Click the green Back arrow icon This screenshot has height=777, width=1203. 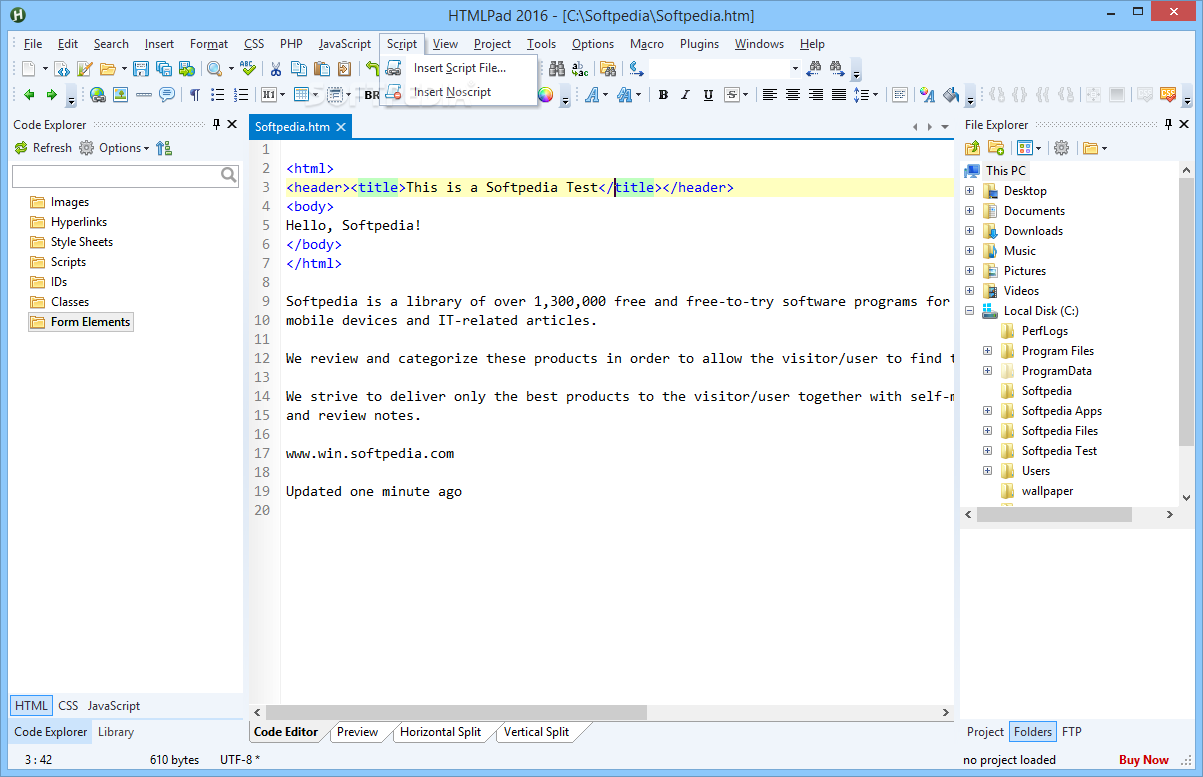pyautogui.click(x=29, y=95)
